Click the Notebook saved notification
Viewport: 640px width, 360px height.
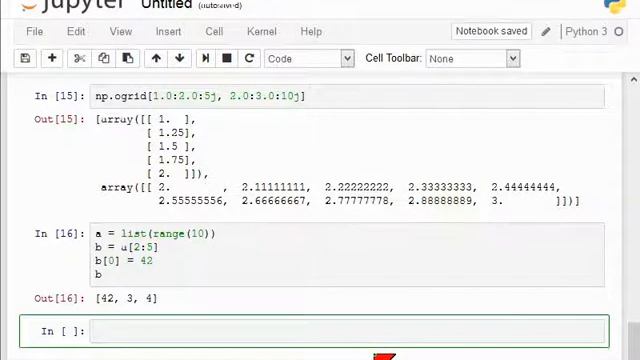(491, 31)
